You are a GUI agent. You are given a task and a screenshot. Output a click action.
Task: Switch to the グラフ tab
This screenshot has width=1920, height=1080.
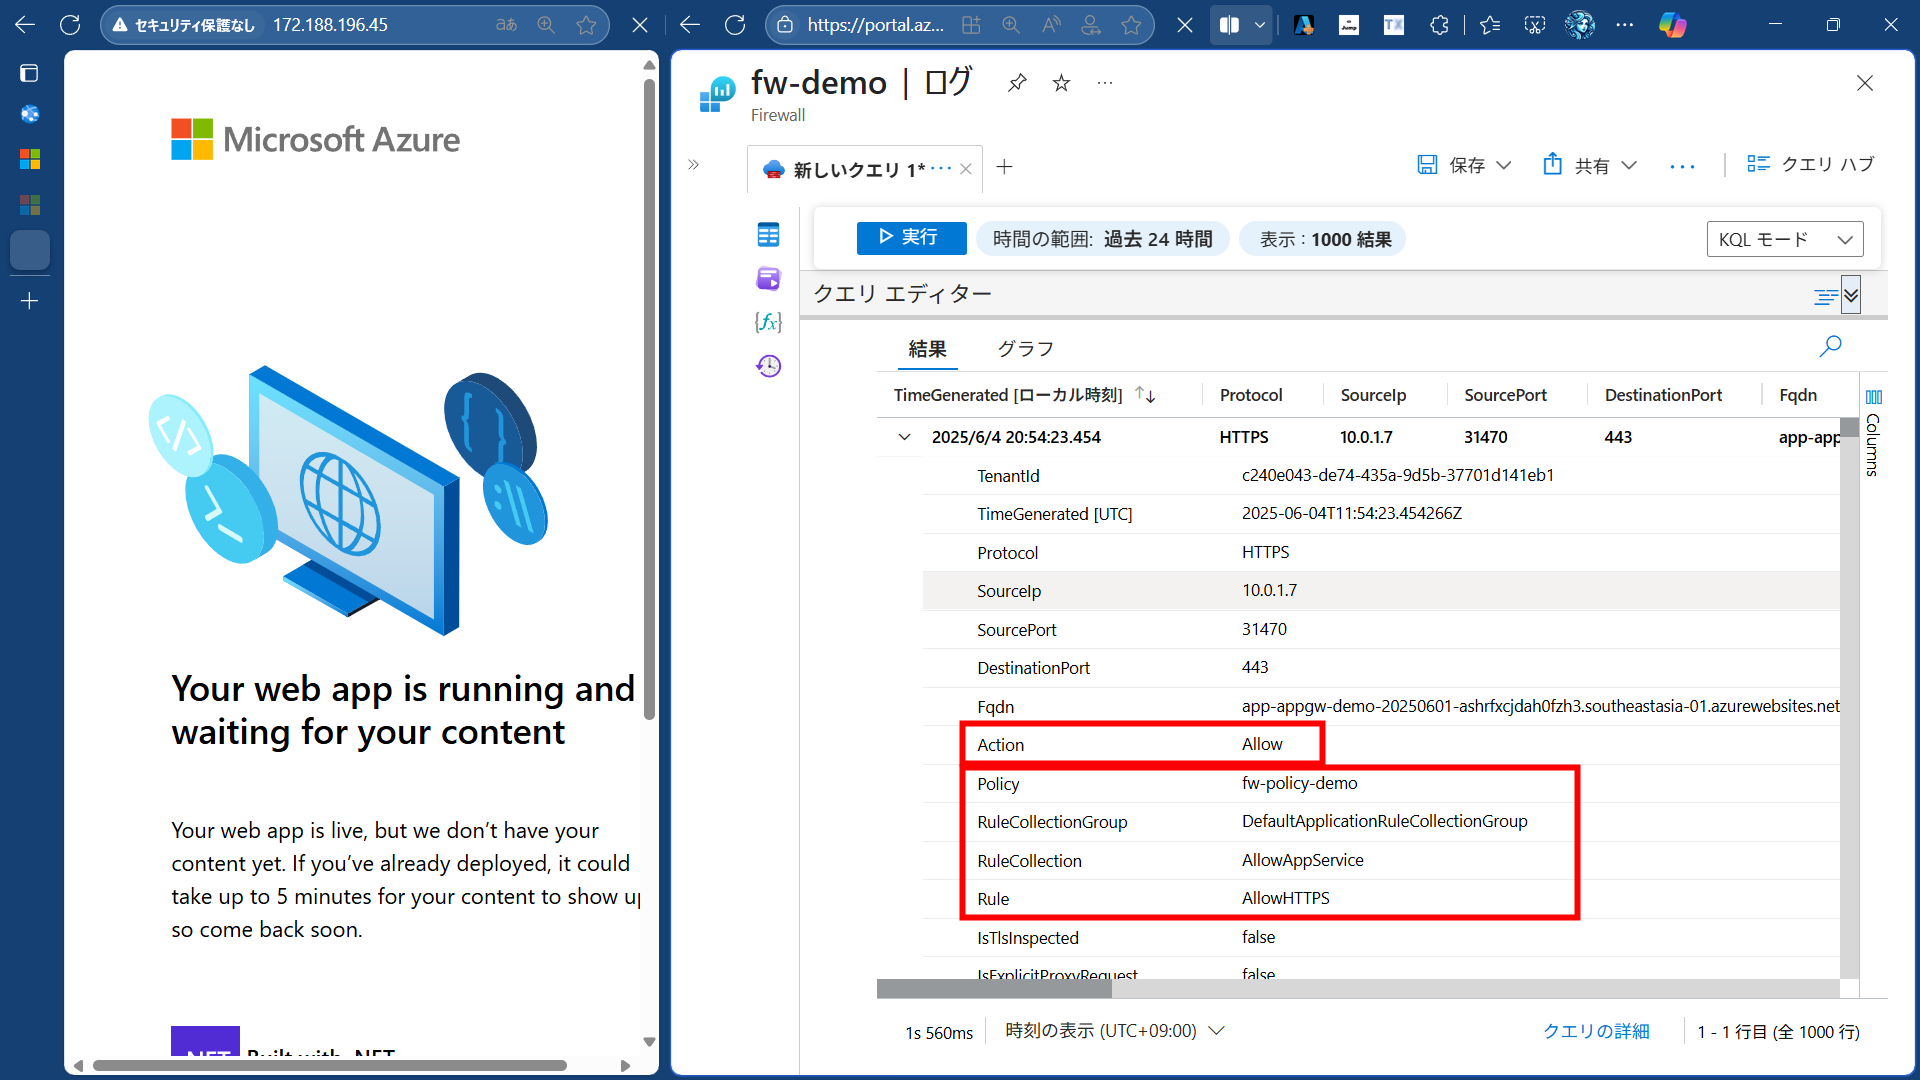(x=1026, y=348)
